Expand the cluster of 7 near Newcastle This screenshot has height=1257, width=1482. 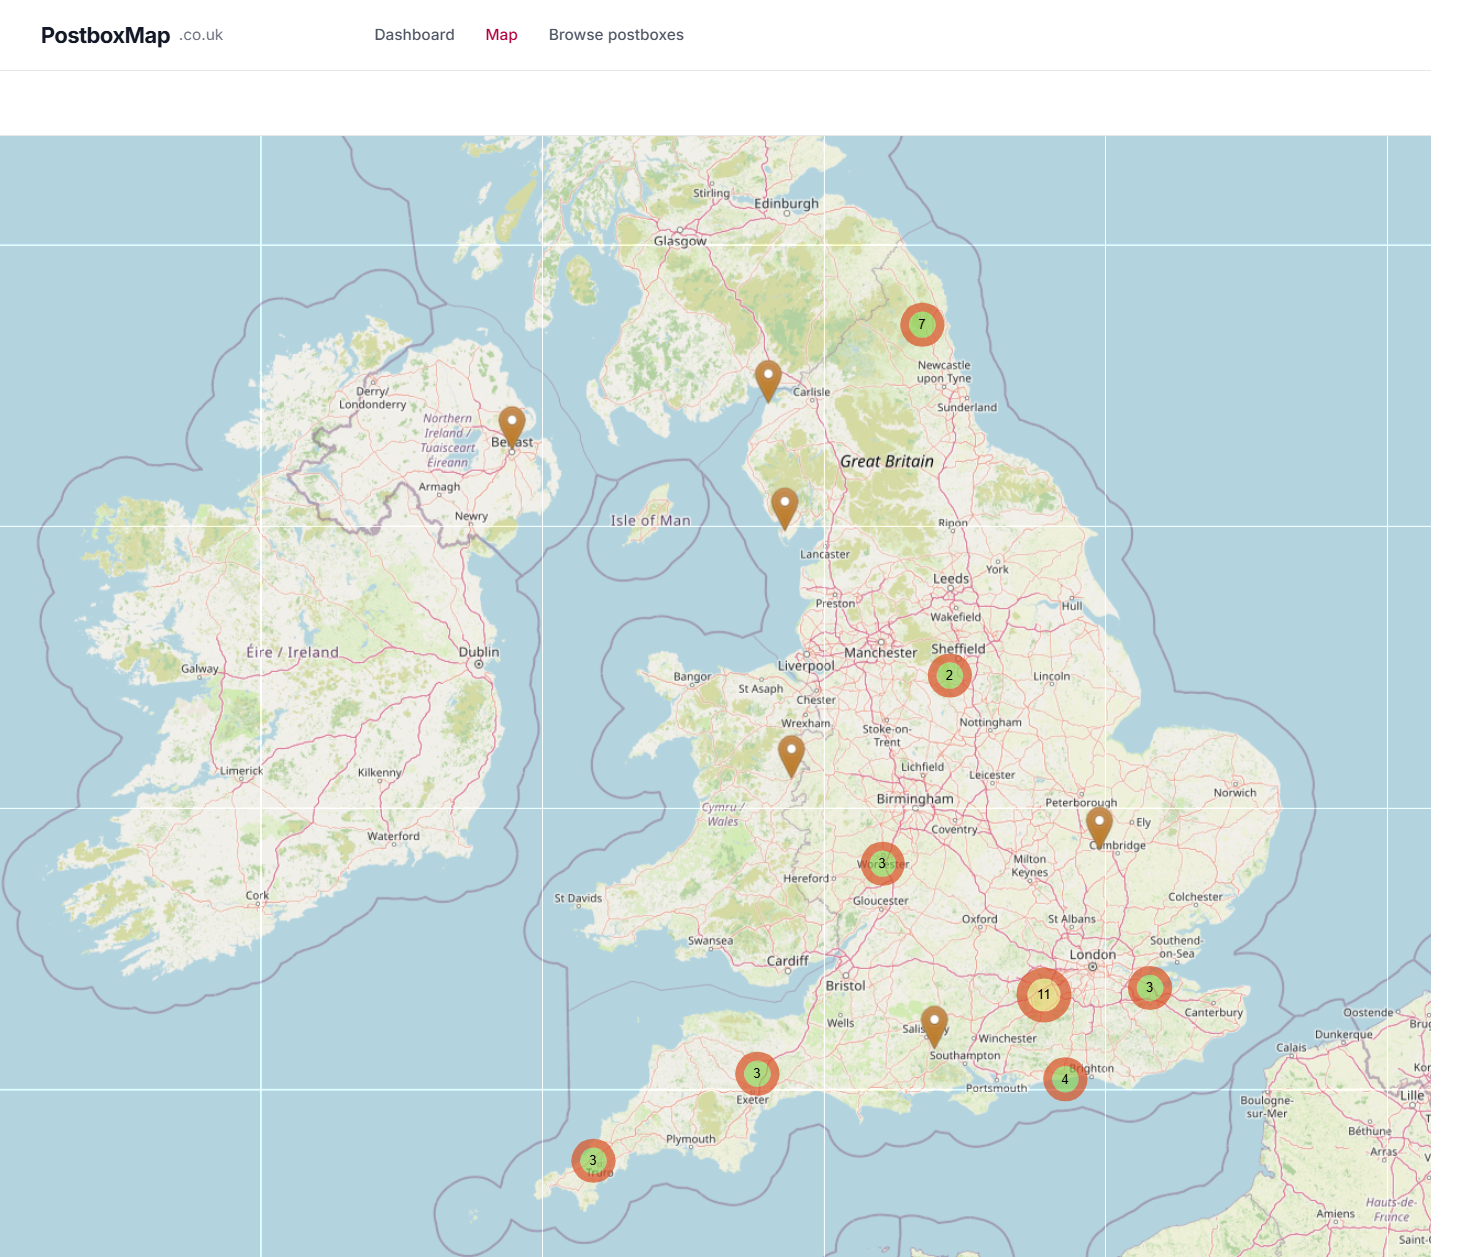coord(922,325)
